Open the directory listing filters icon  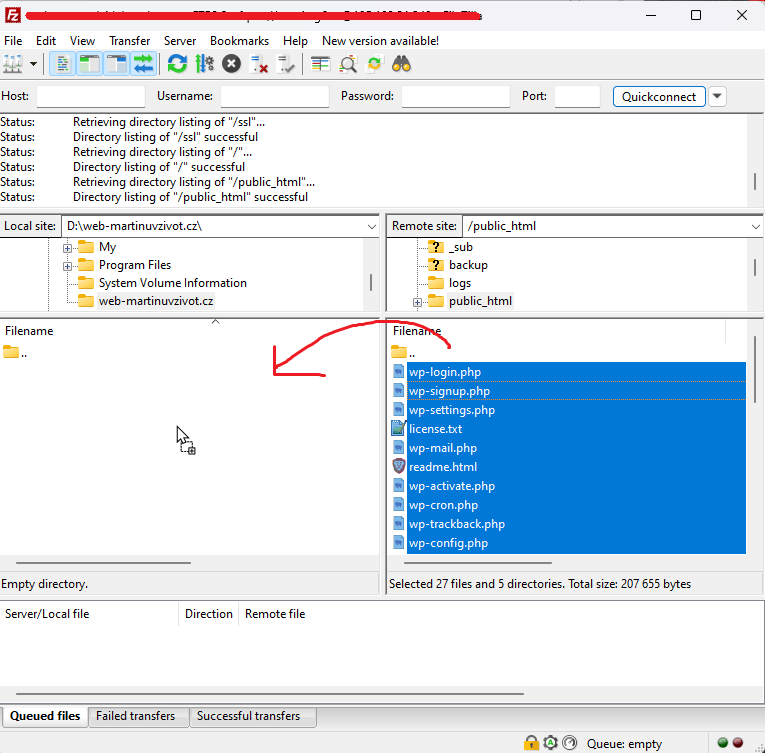point(320,64)
